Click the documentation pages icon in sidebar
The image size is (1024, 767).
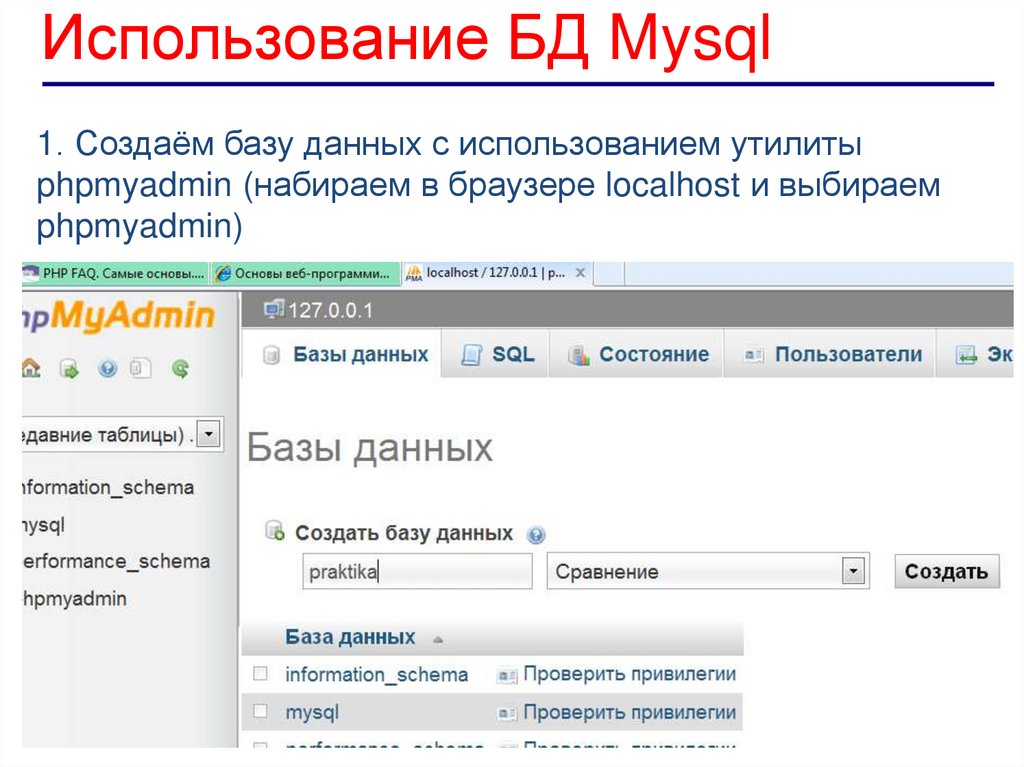click(x=140, y=369)
